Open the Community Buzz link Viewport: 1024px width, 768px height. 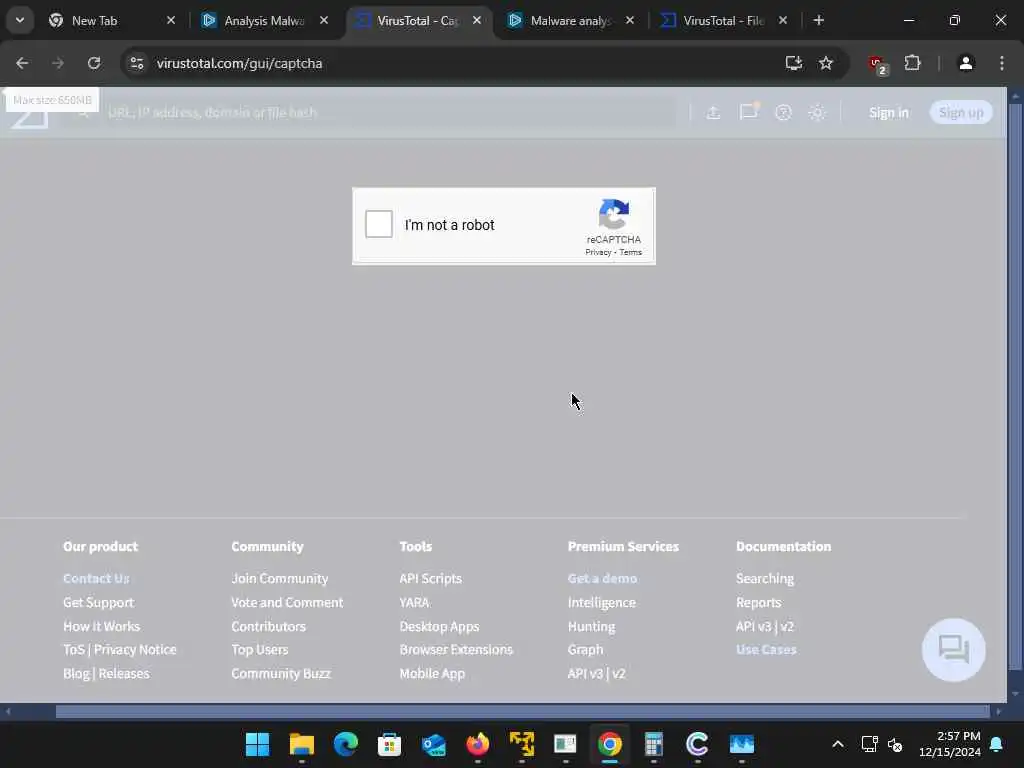click(281, 673)
